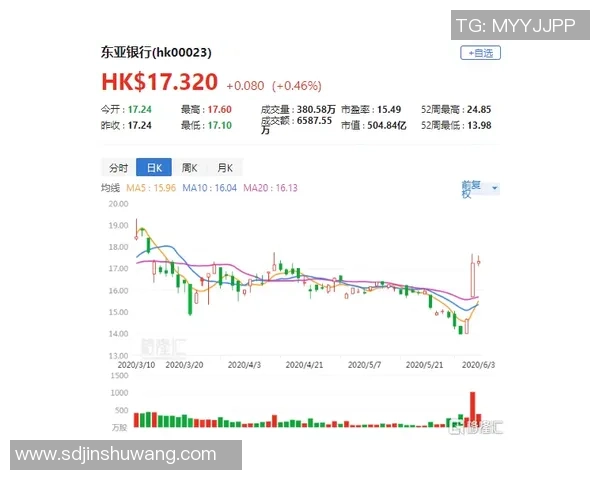Click the 市值 value 504.84亿
Viewport: 600px width, 480px height.
(x=386, y=125)
